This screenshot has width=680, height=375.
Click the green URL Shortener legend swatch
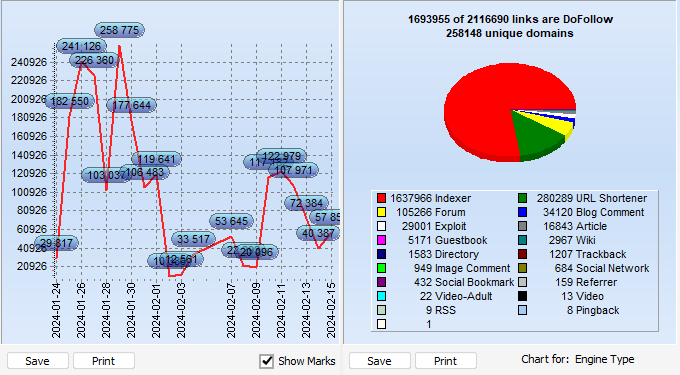tap(523, 198)
